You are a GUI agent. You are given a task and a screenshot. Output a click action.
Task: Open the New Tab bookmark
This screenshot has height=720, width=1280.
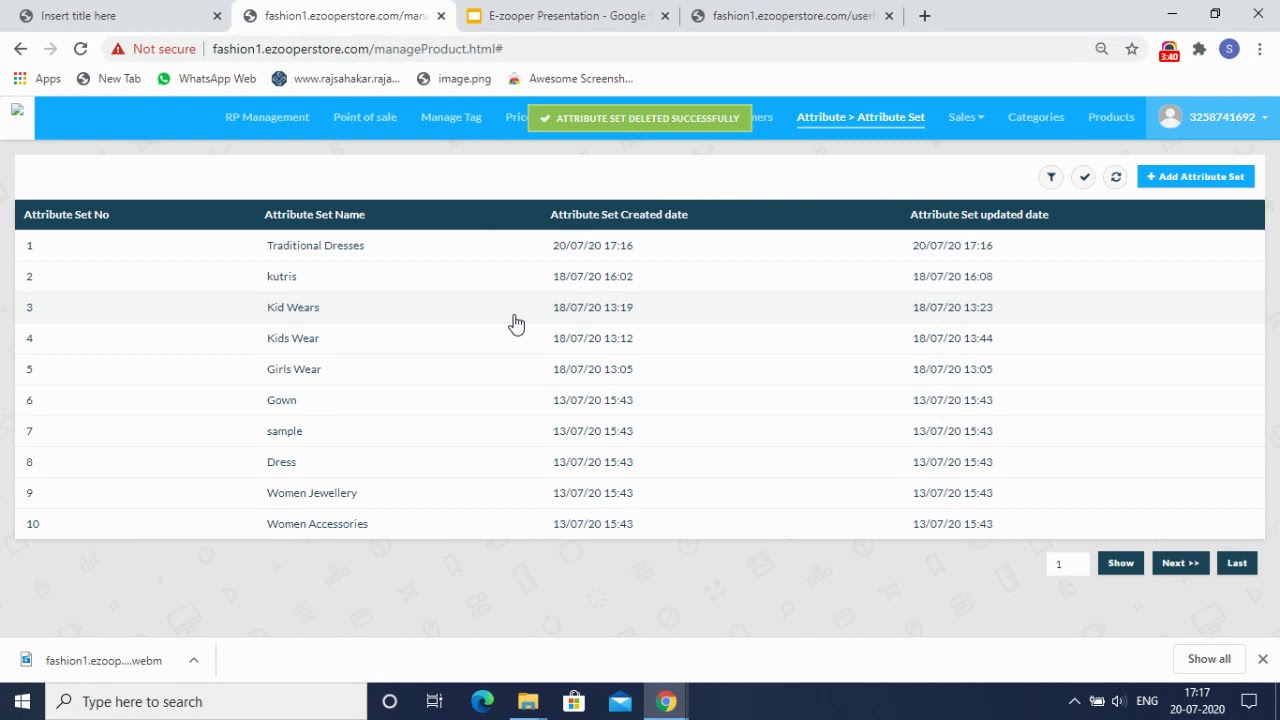click(109, 78)
